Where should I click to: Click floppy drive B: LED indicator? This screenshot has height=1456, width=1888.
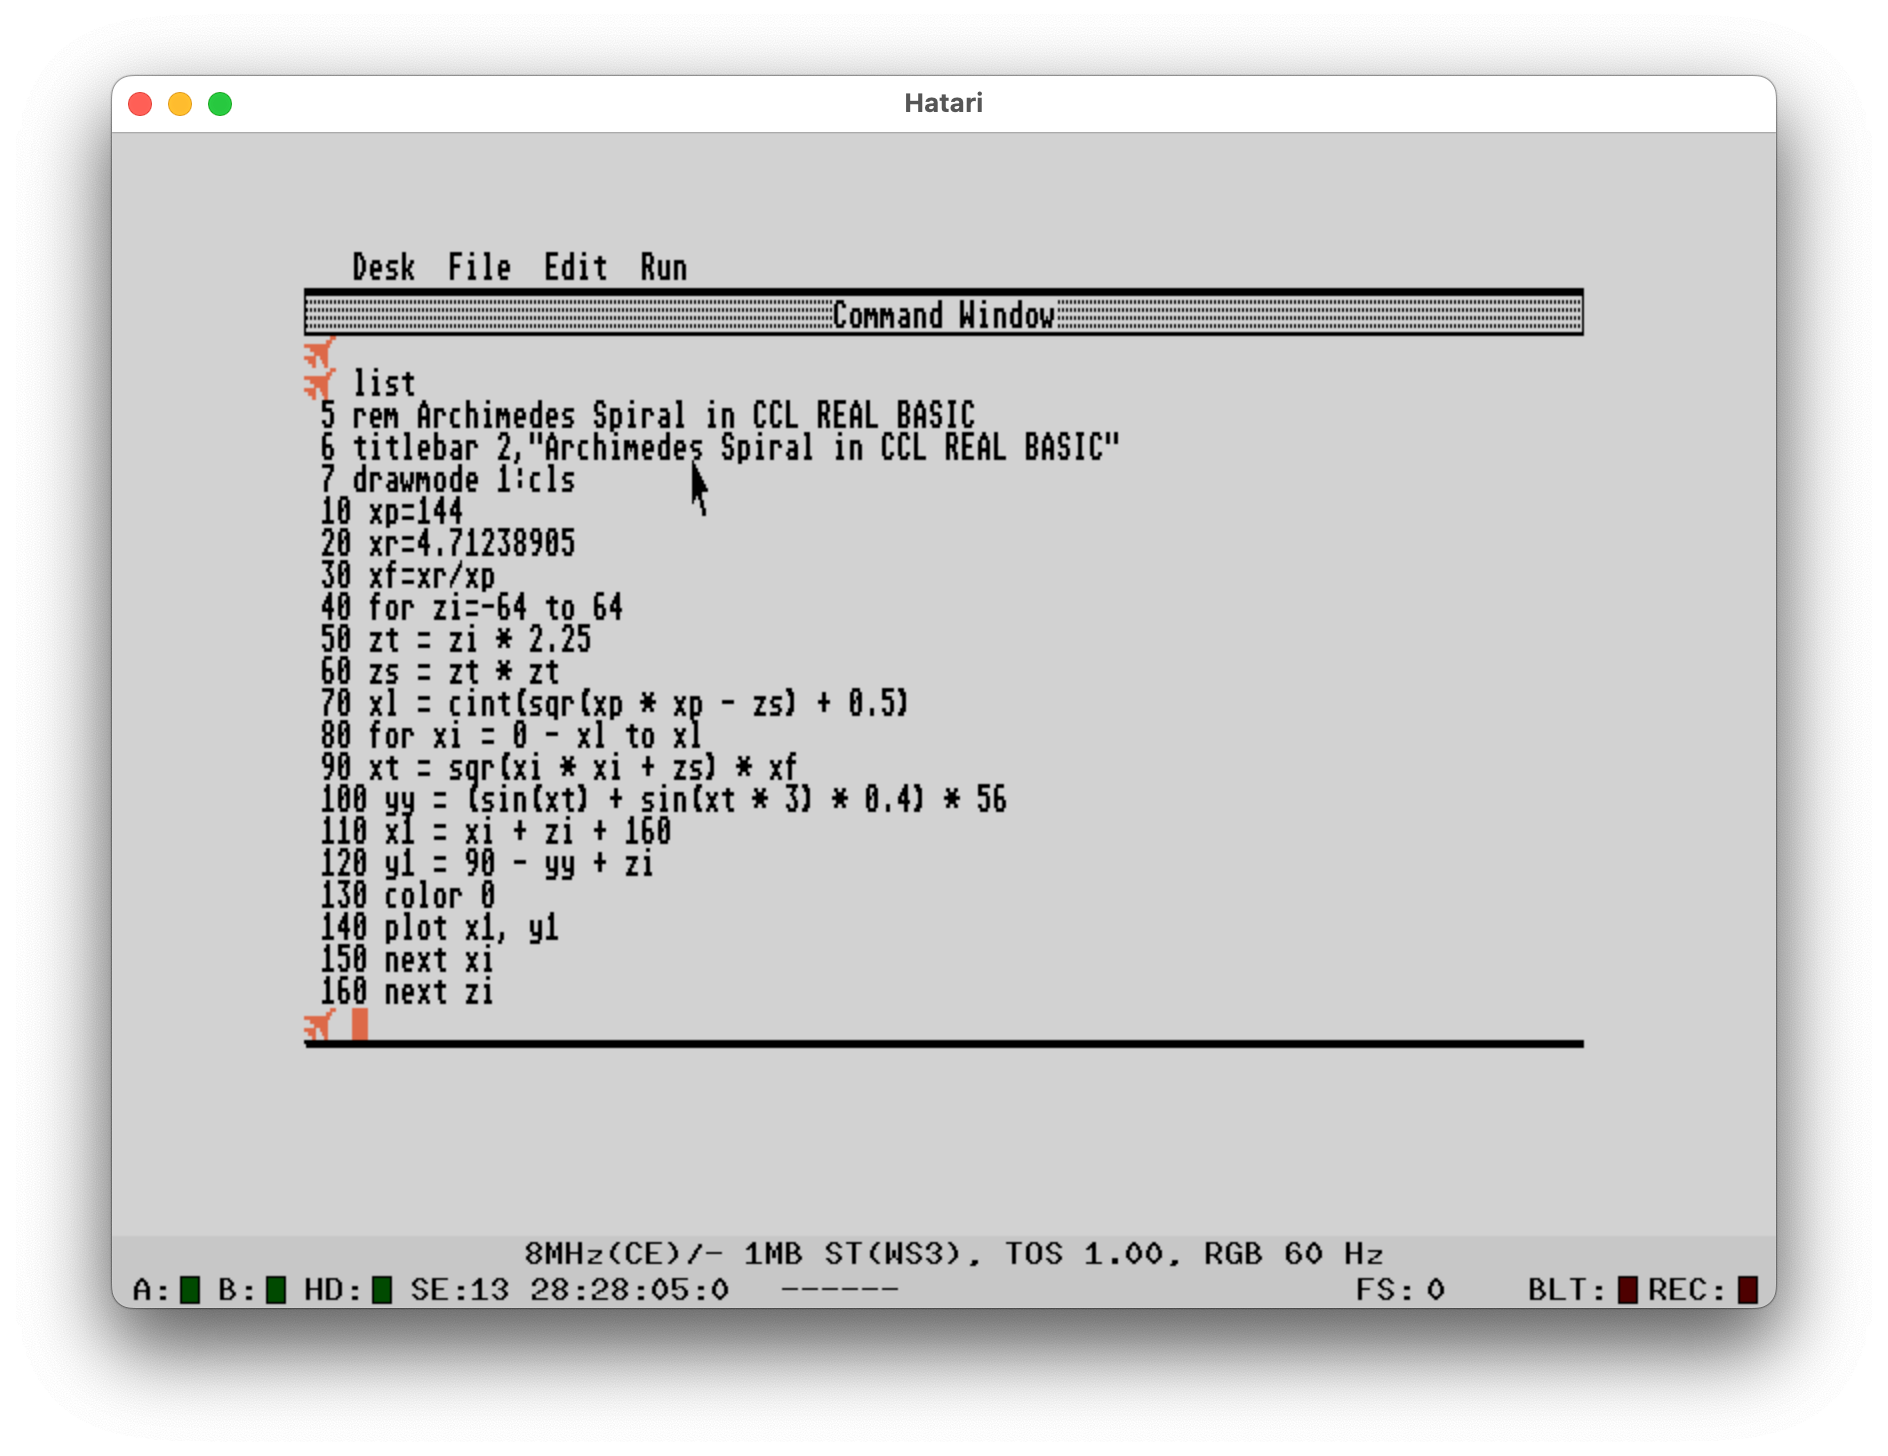276,1290
